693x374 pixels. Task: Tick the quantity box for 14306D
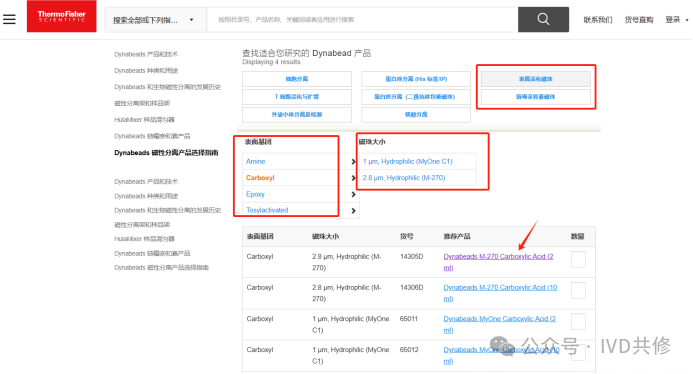578,290
